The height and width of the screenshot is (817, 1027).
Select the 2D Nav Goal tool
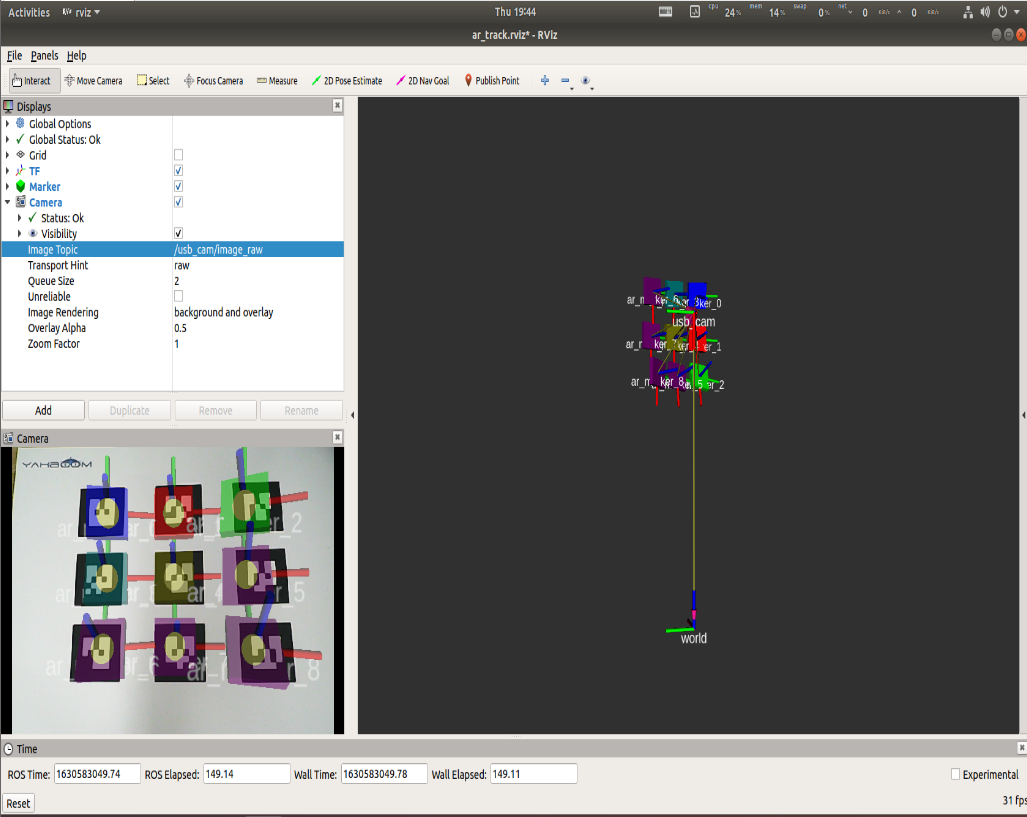[423, 81]
